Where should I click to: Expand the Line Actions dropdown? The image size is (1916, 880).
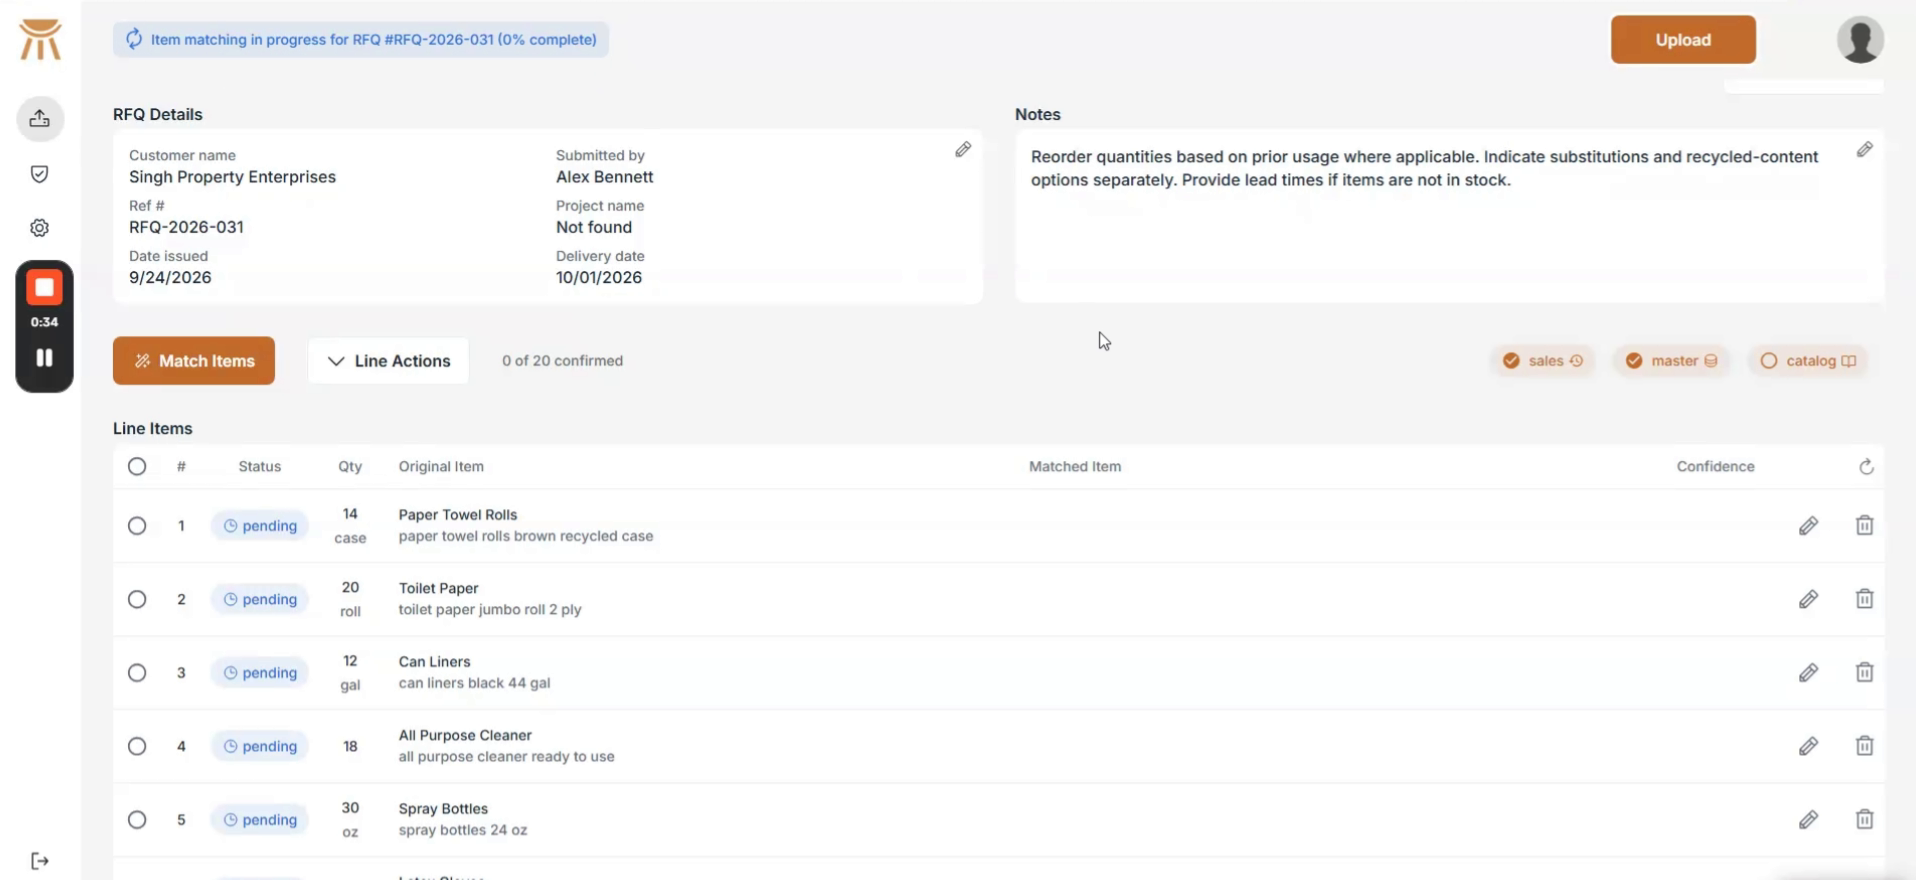(x=388, y=361)
